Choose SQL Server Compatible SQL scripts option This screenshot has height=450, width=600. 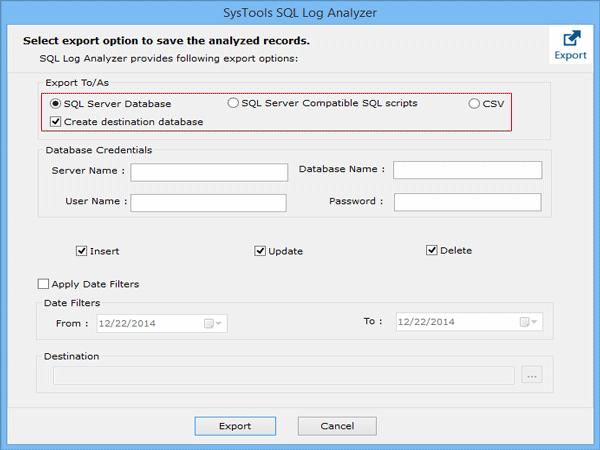233,103
